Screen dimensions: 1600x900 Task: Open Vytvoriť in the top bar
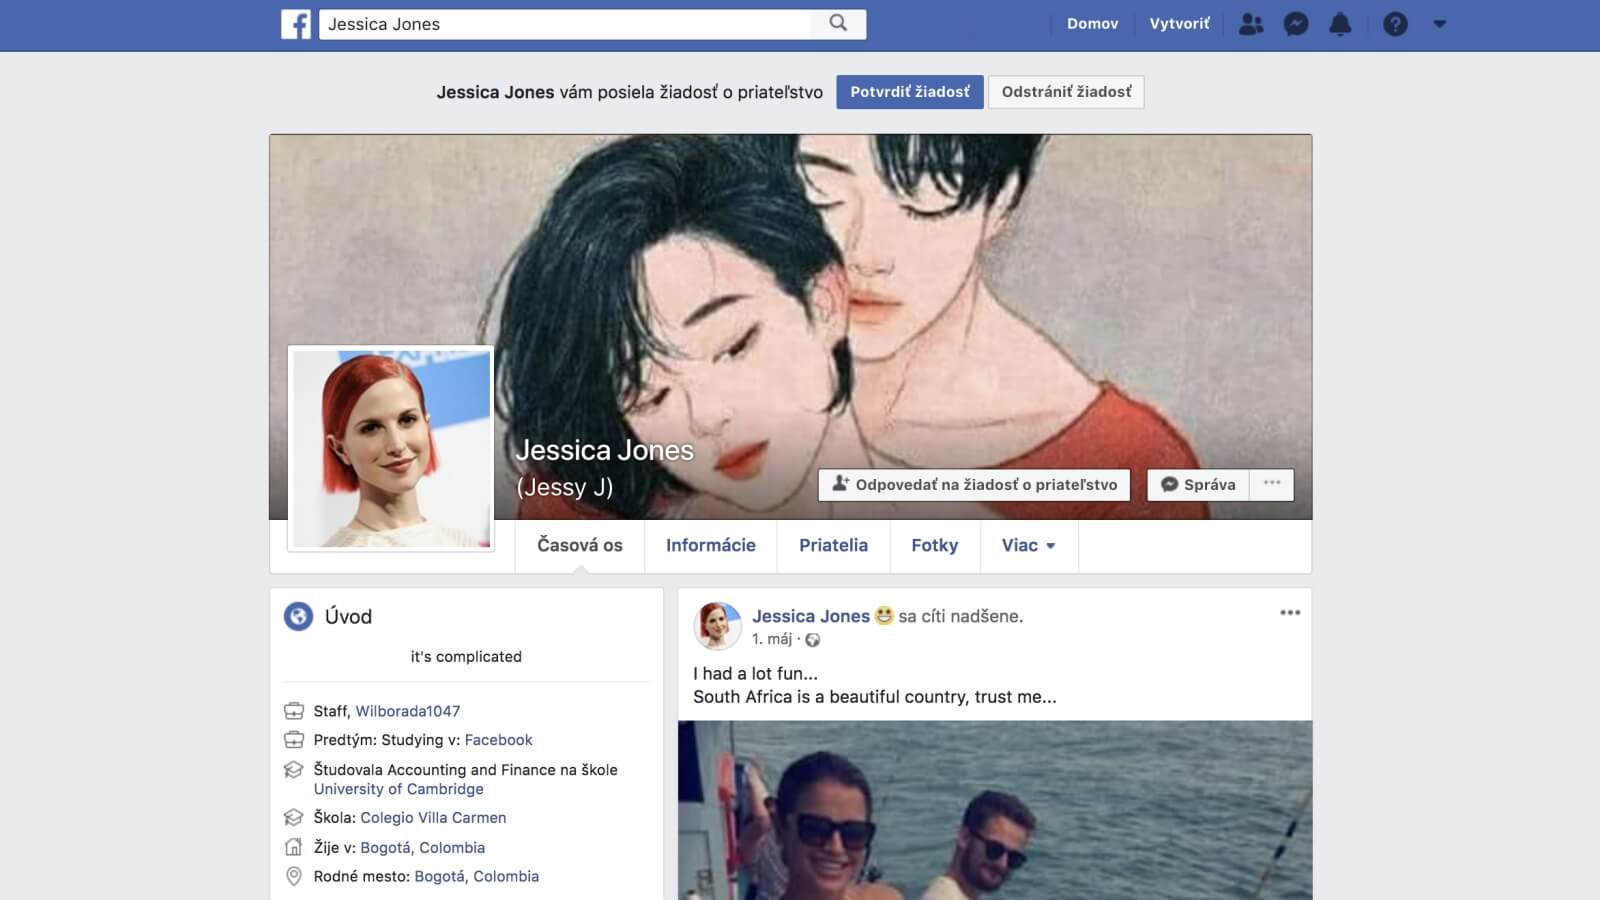point(1179,24)
